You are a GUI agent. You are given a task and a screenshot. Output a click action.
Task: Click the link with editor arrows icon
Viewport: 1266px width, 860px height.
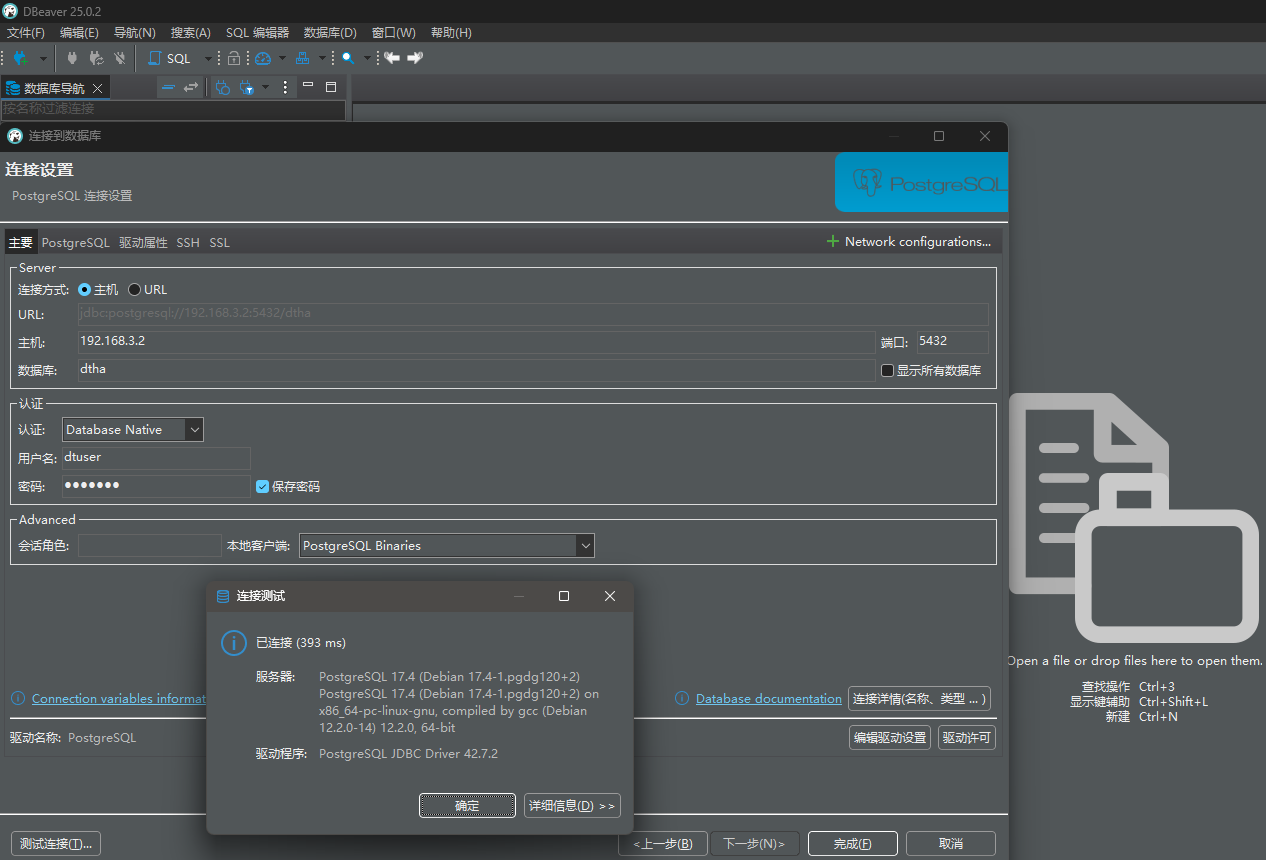tap(190, 88)
